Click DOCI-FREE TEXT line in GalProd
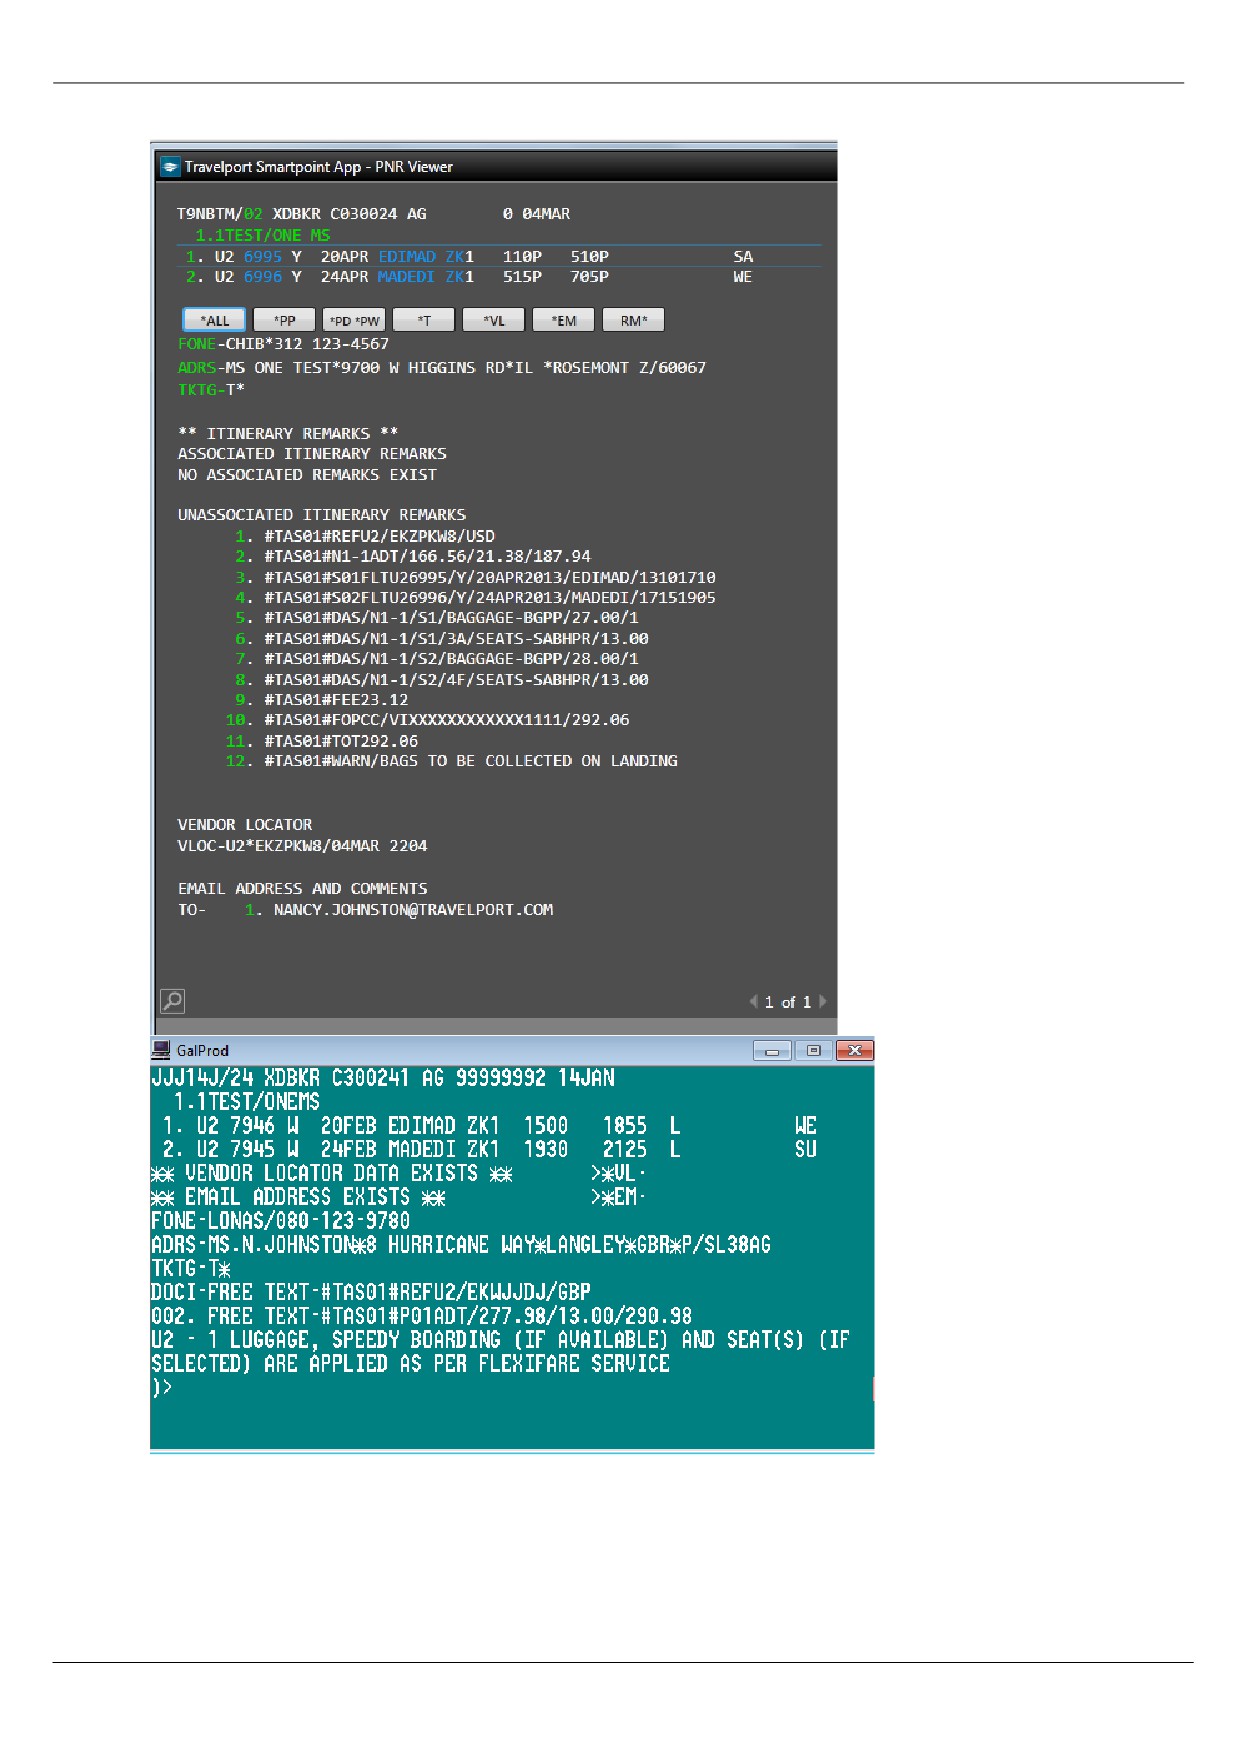 pos(371,1292)
